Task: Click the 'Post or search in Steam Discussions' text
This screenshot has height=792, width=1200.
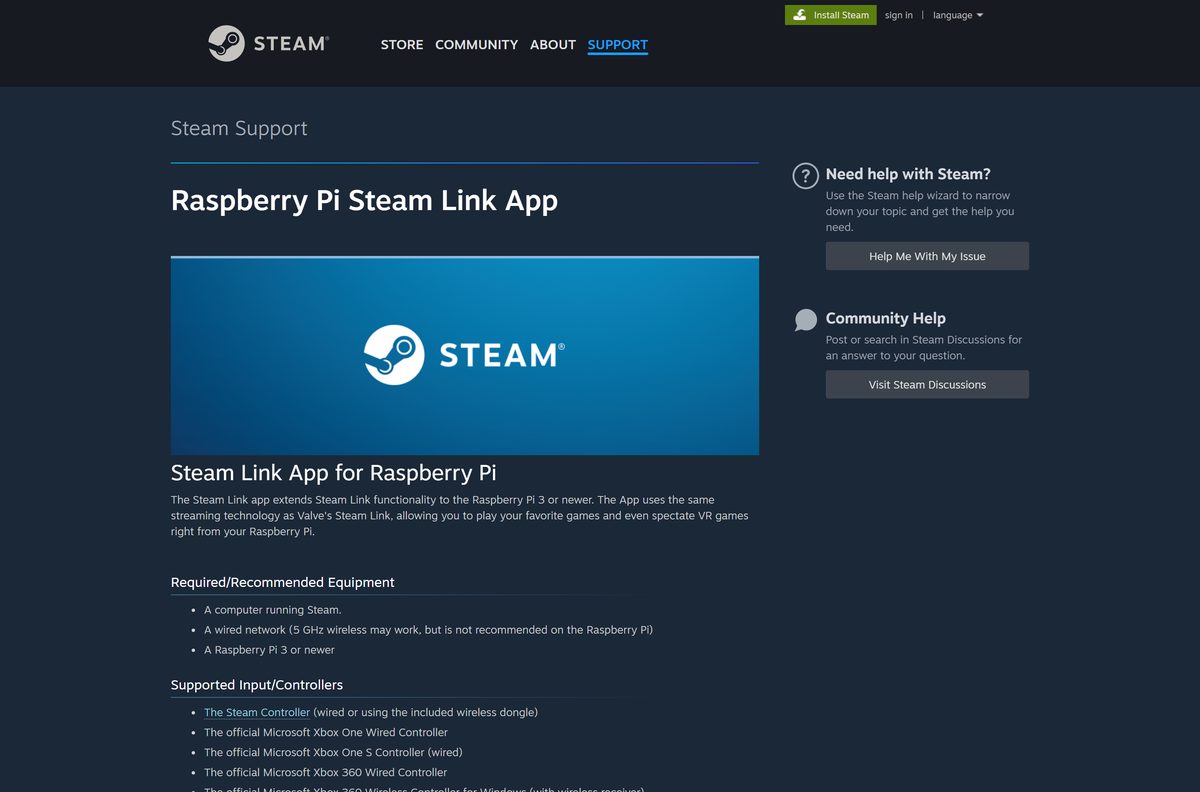Action: (x=924, y=347)
